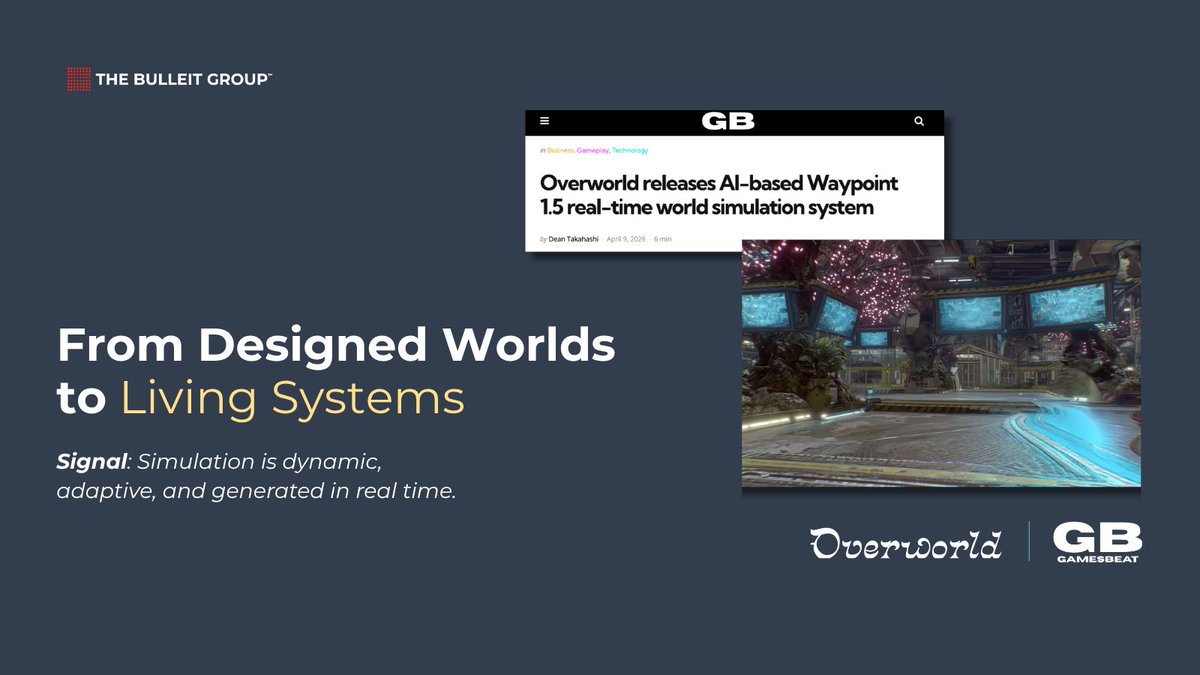Click author name Dean Takahashi
Viewport: 1200px width, 675px height.
click(573, 239)
